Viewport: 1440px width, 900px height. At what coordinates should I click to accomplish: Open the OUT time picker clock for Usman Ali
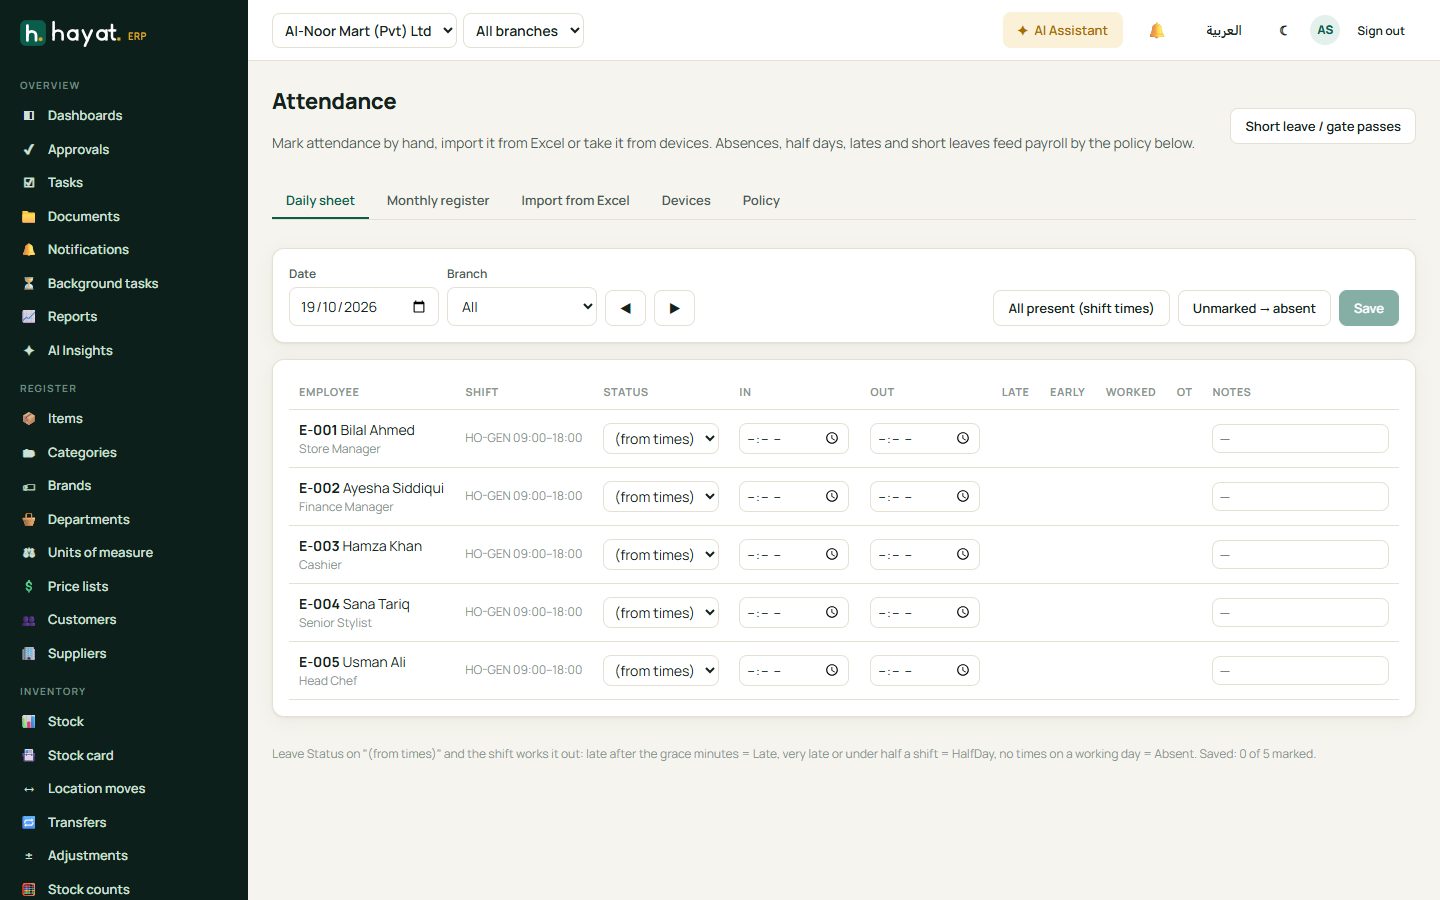[x=963, y=670]
